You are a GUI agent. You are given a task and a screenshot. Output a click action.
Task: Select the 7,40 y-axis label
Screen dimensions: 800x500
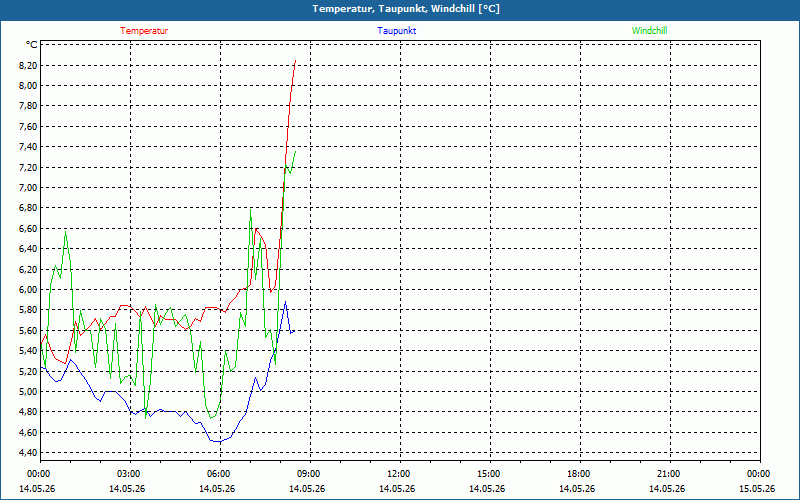[29, 147]
